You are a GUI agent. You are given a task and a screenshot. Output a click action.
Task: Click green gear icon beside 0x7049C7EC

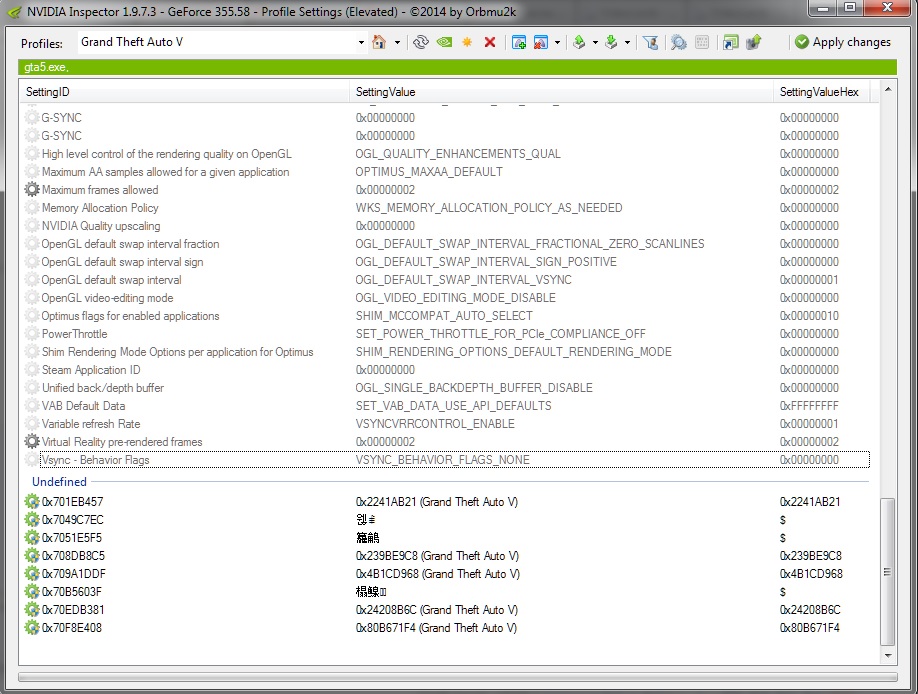32,519
